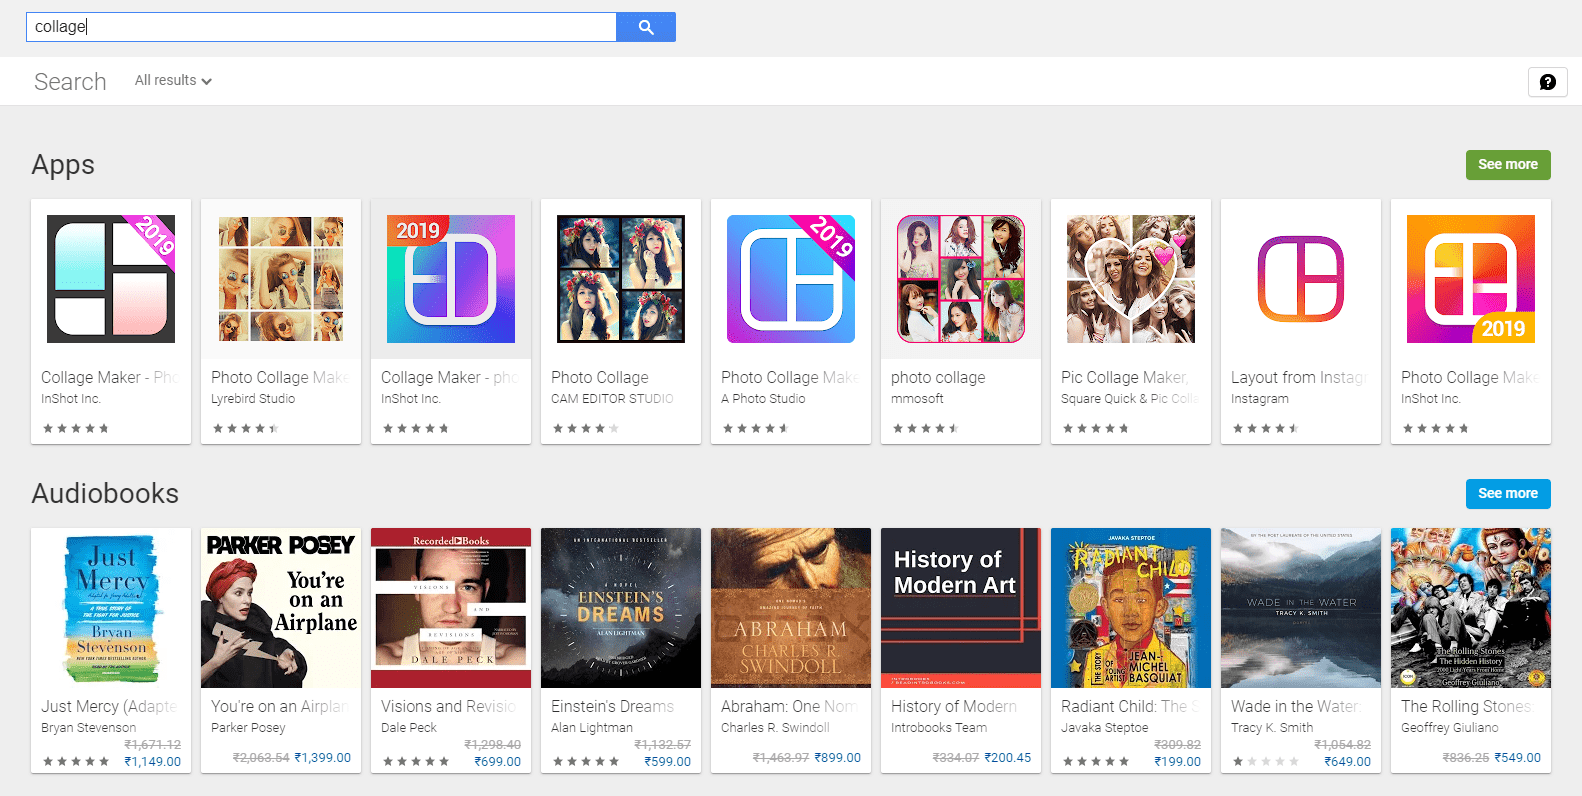Click the ₹699.00 price for Visions
The width and height of the screenshot is (1582, 796).
coord(497,762)
